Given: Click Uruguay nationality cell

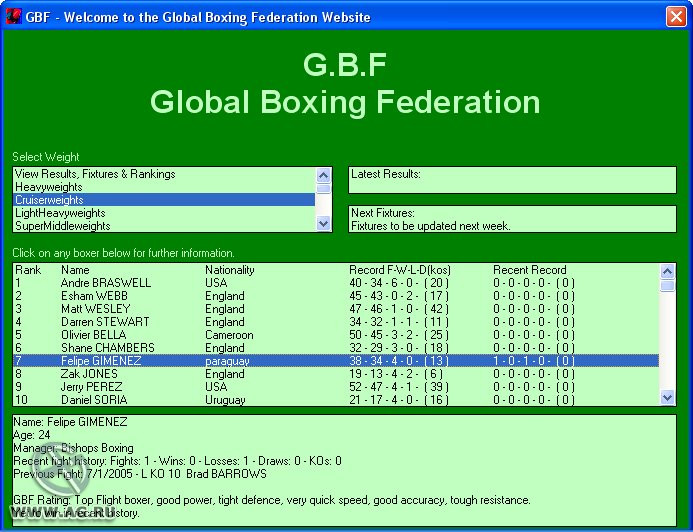Looking at the screenshot, I should click(225, 400).
